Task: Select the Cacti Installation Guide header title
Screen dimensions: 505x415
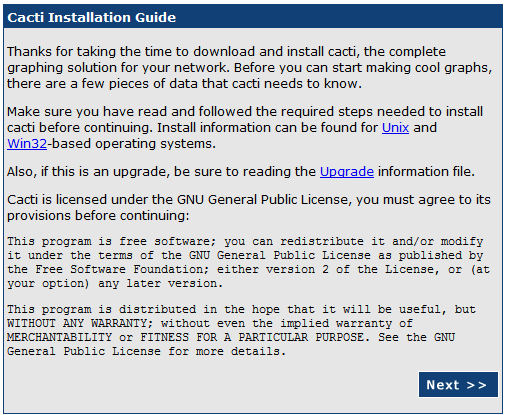Action: click(92, 17)
